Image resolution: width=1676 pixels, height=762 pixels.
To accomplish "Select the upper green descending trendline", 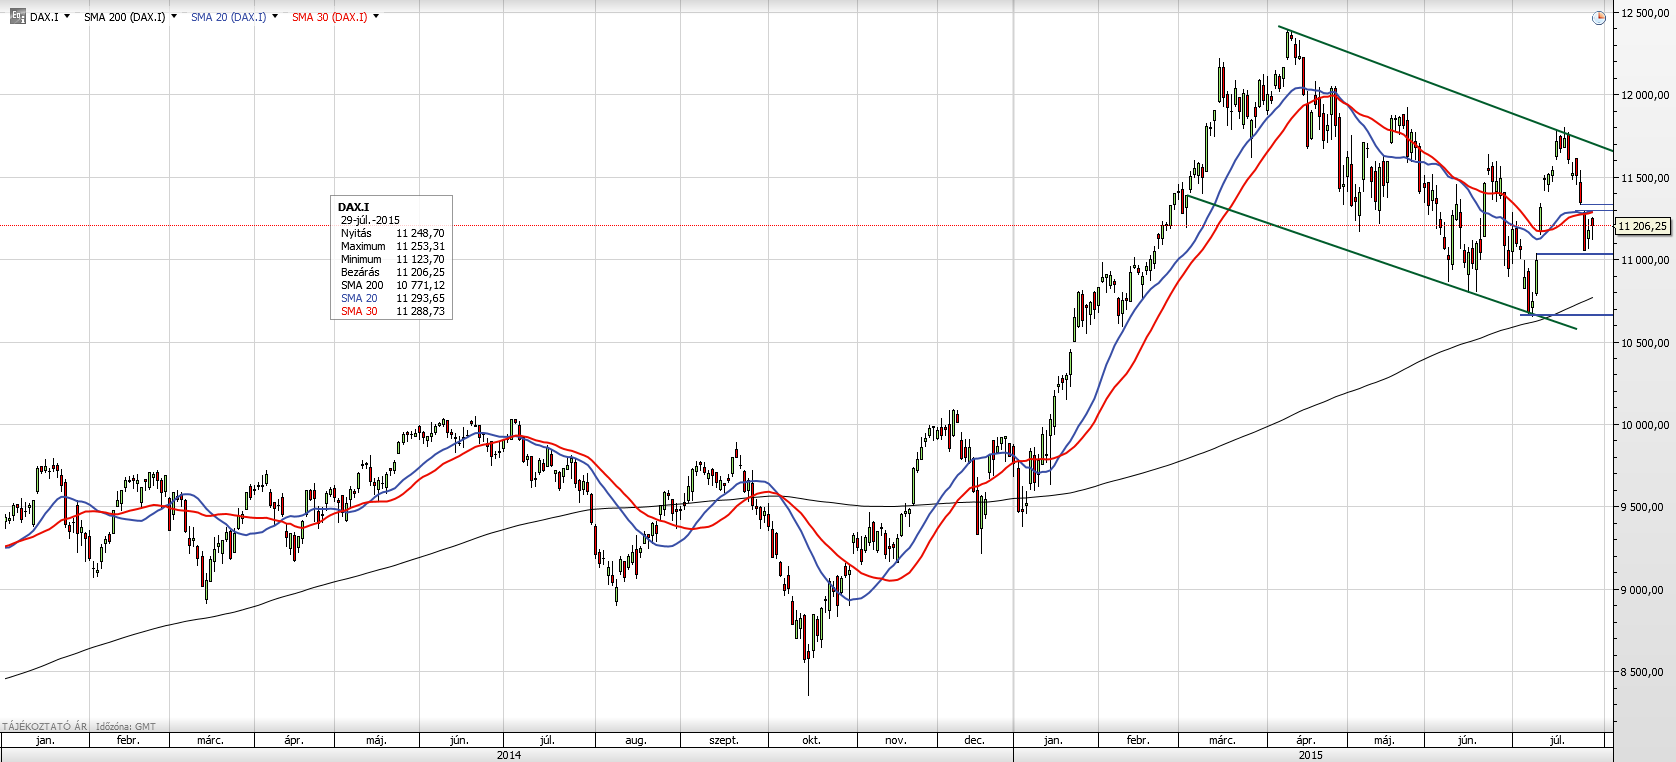I will (1445, 89).
